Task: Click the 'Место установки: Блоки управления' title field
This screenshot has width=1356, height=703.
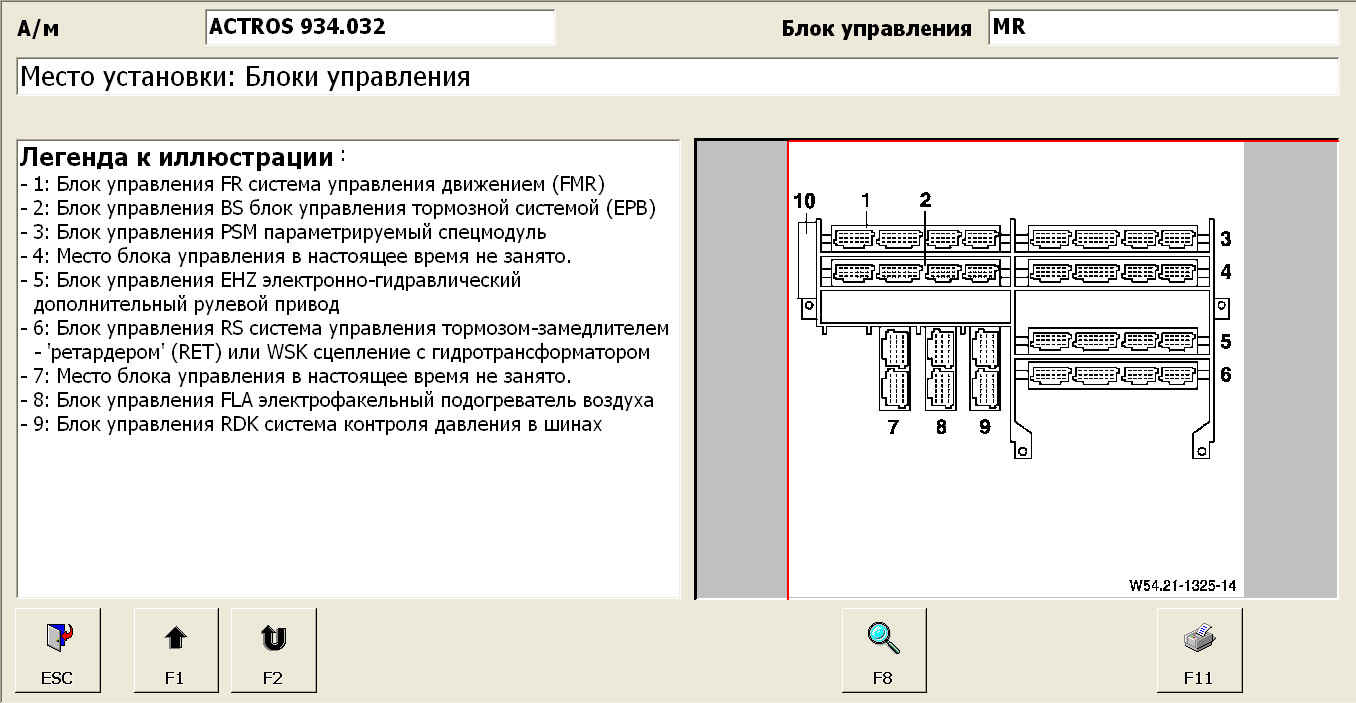Action: (x=678, y=77)
